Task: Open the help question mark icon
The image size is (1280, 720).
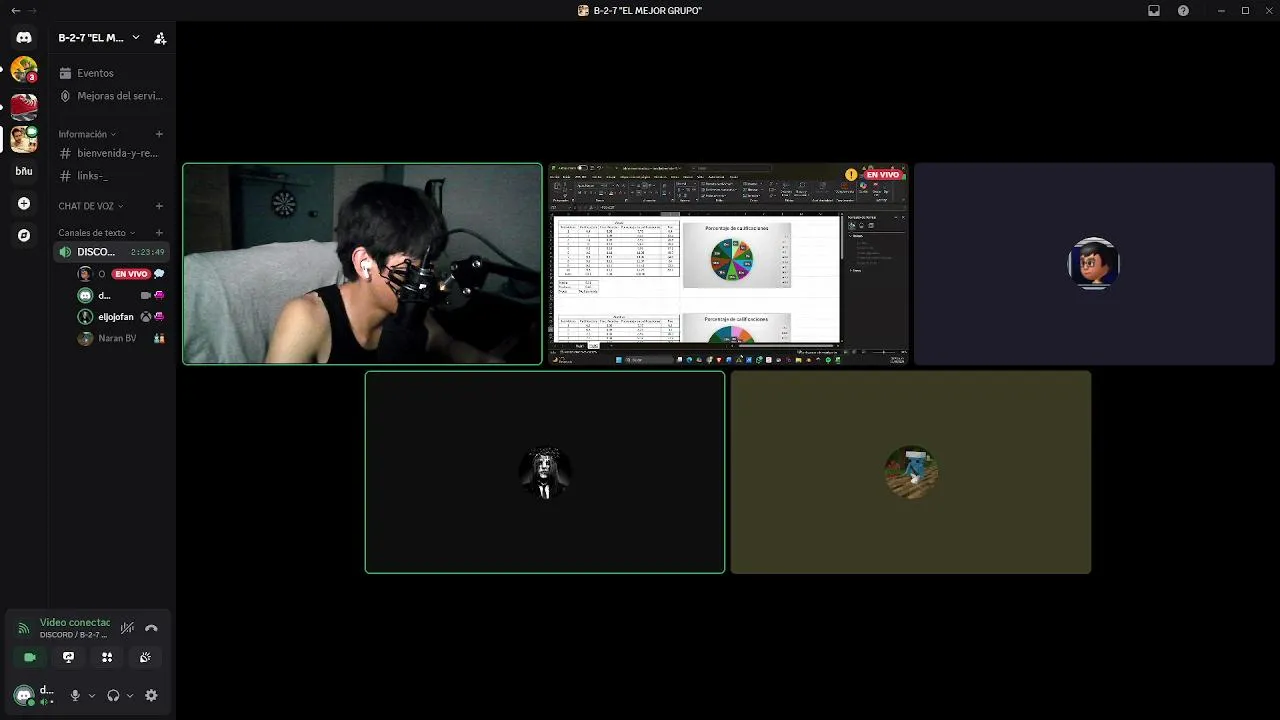Action: coord(1184,10)
